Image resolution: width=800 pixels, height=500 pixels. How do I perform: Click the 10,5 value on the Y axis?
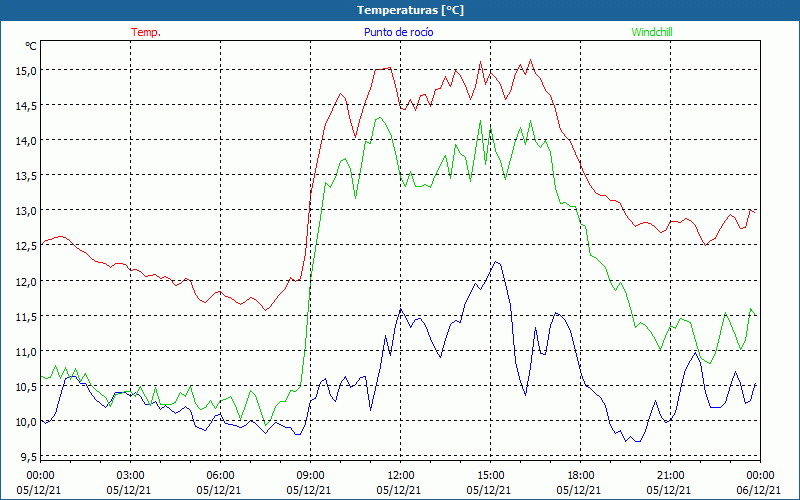pyautogui.click(x=26, y=387)
